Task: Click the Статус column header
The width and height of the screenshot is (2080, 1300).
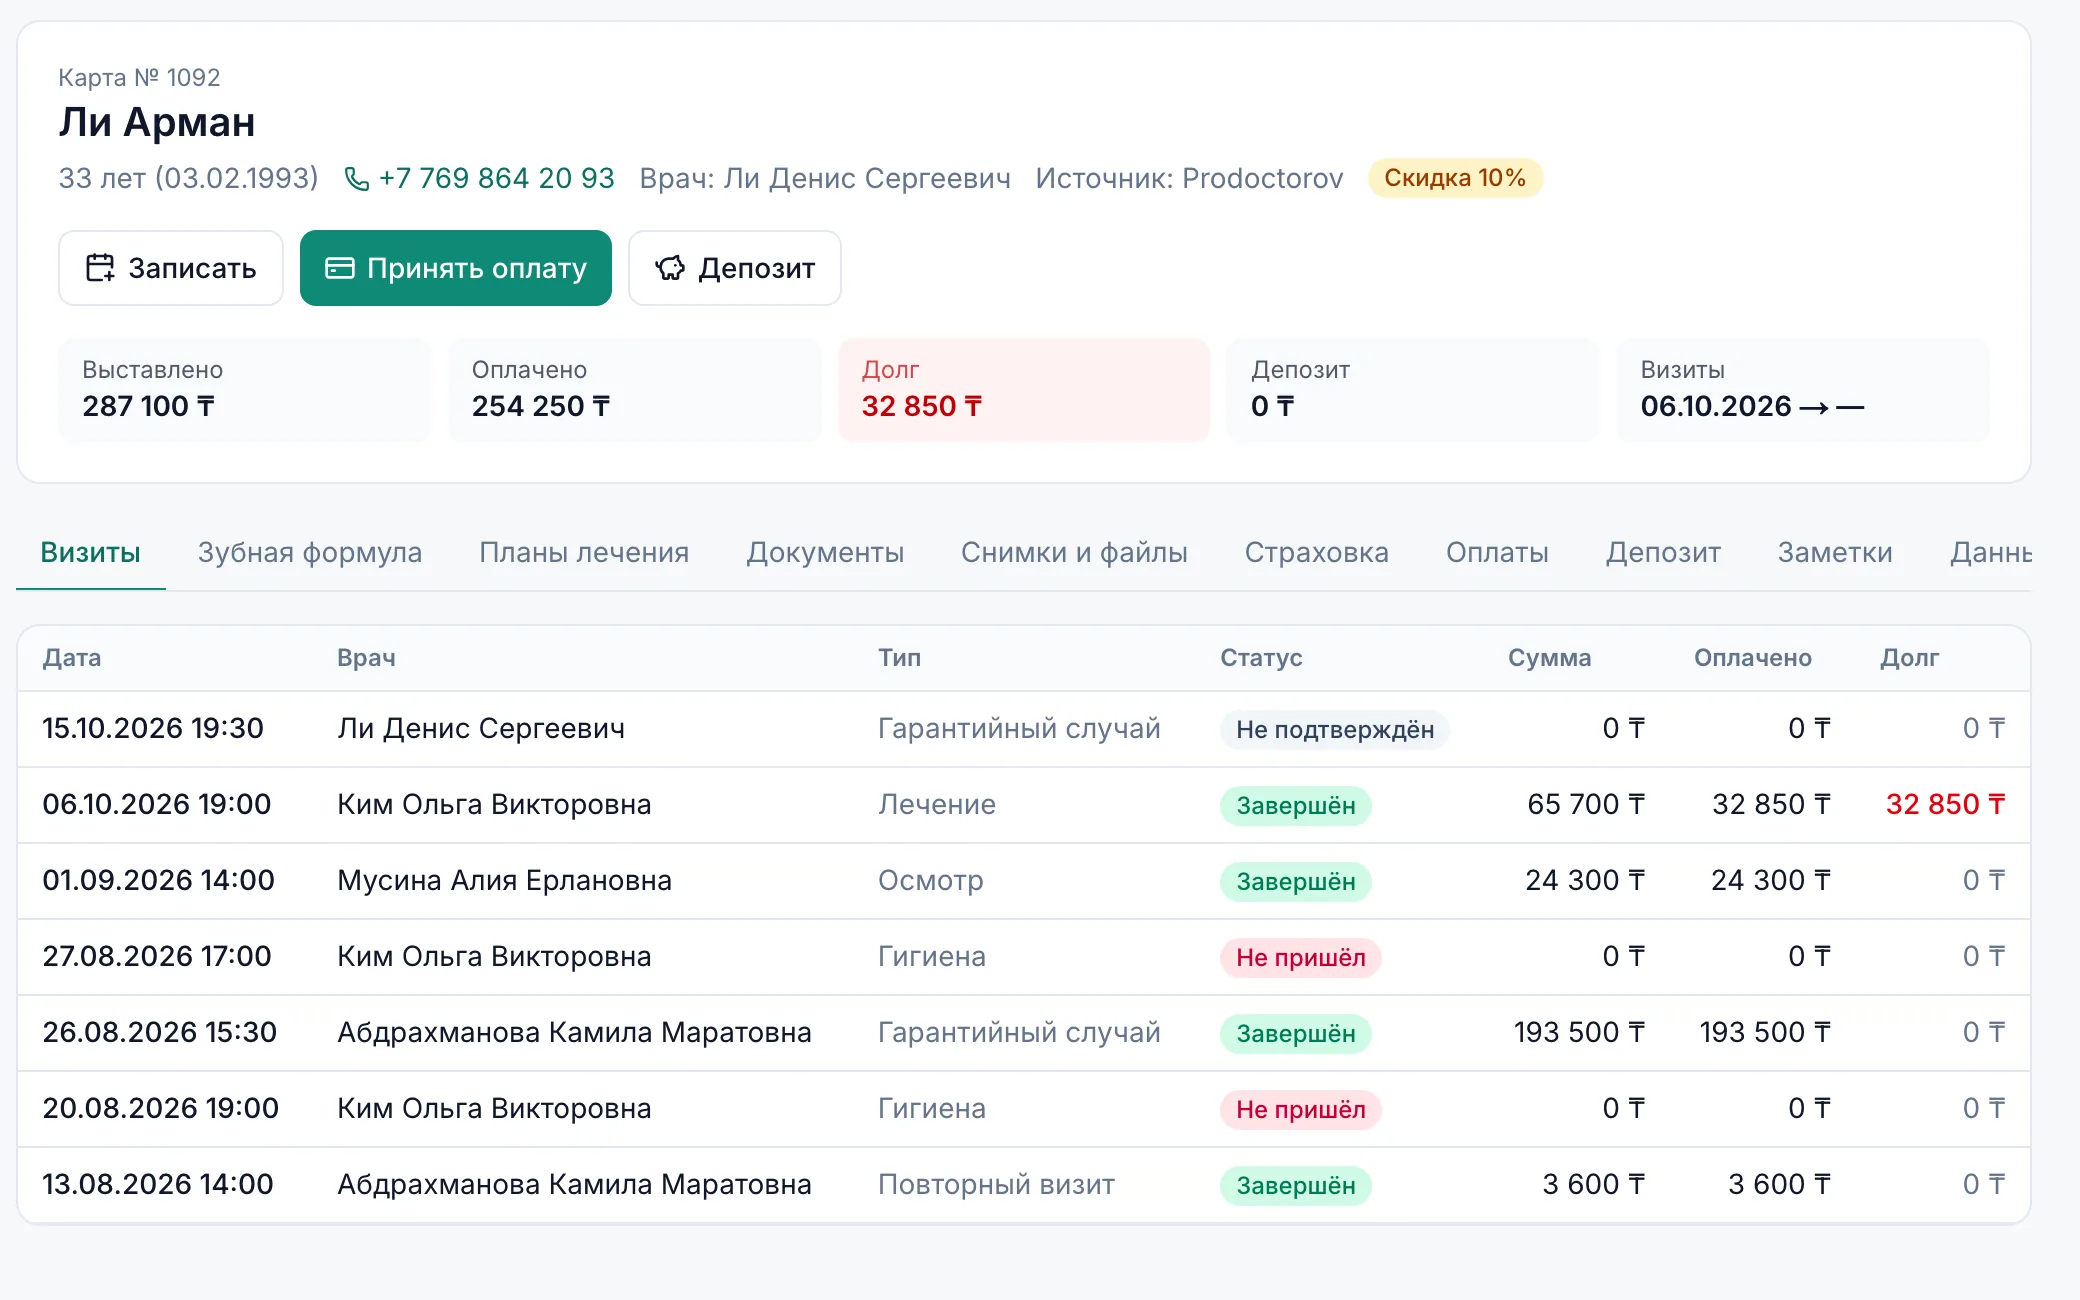Action: coord(1261,658)
